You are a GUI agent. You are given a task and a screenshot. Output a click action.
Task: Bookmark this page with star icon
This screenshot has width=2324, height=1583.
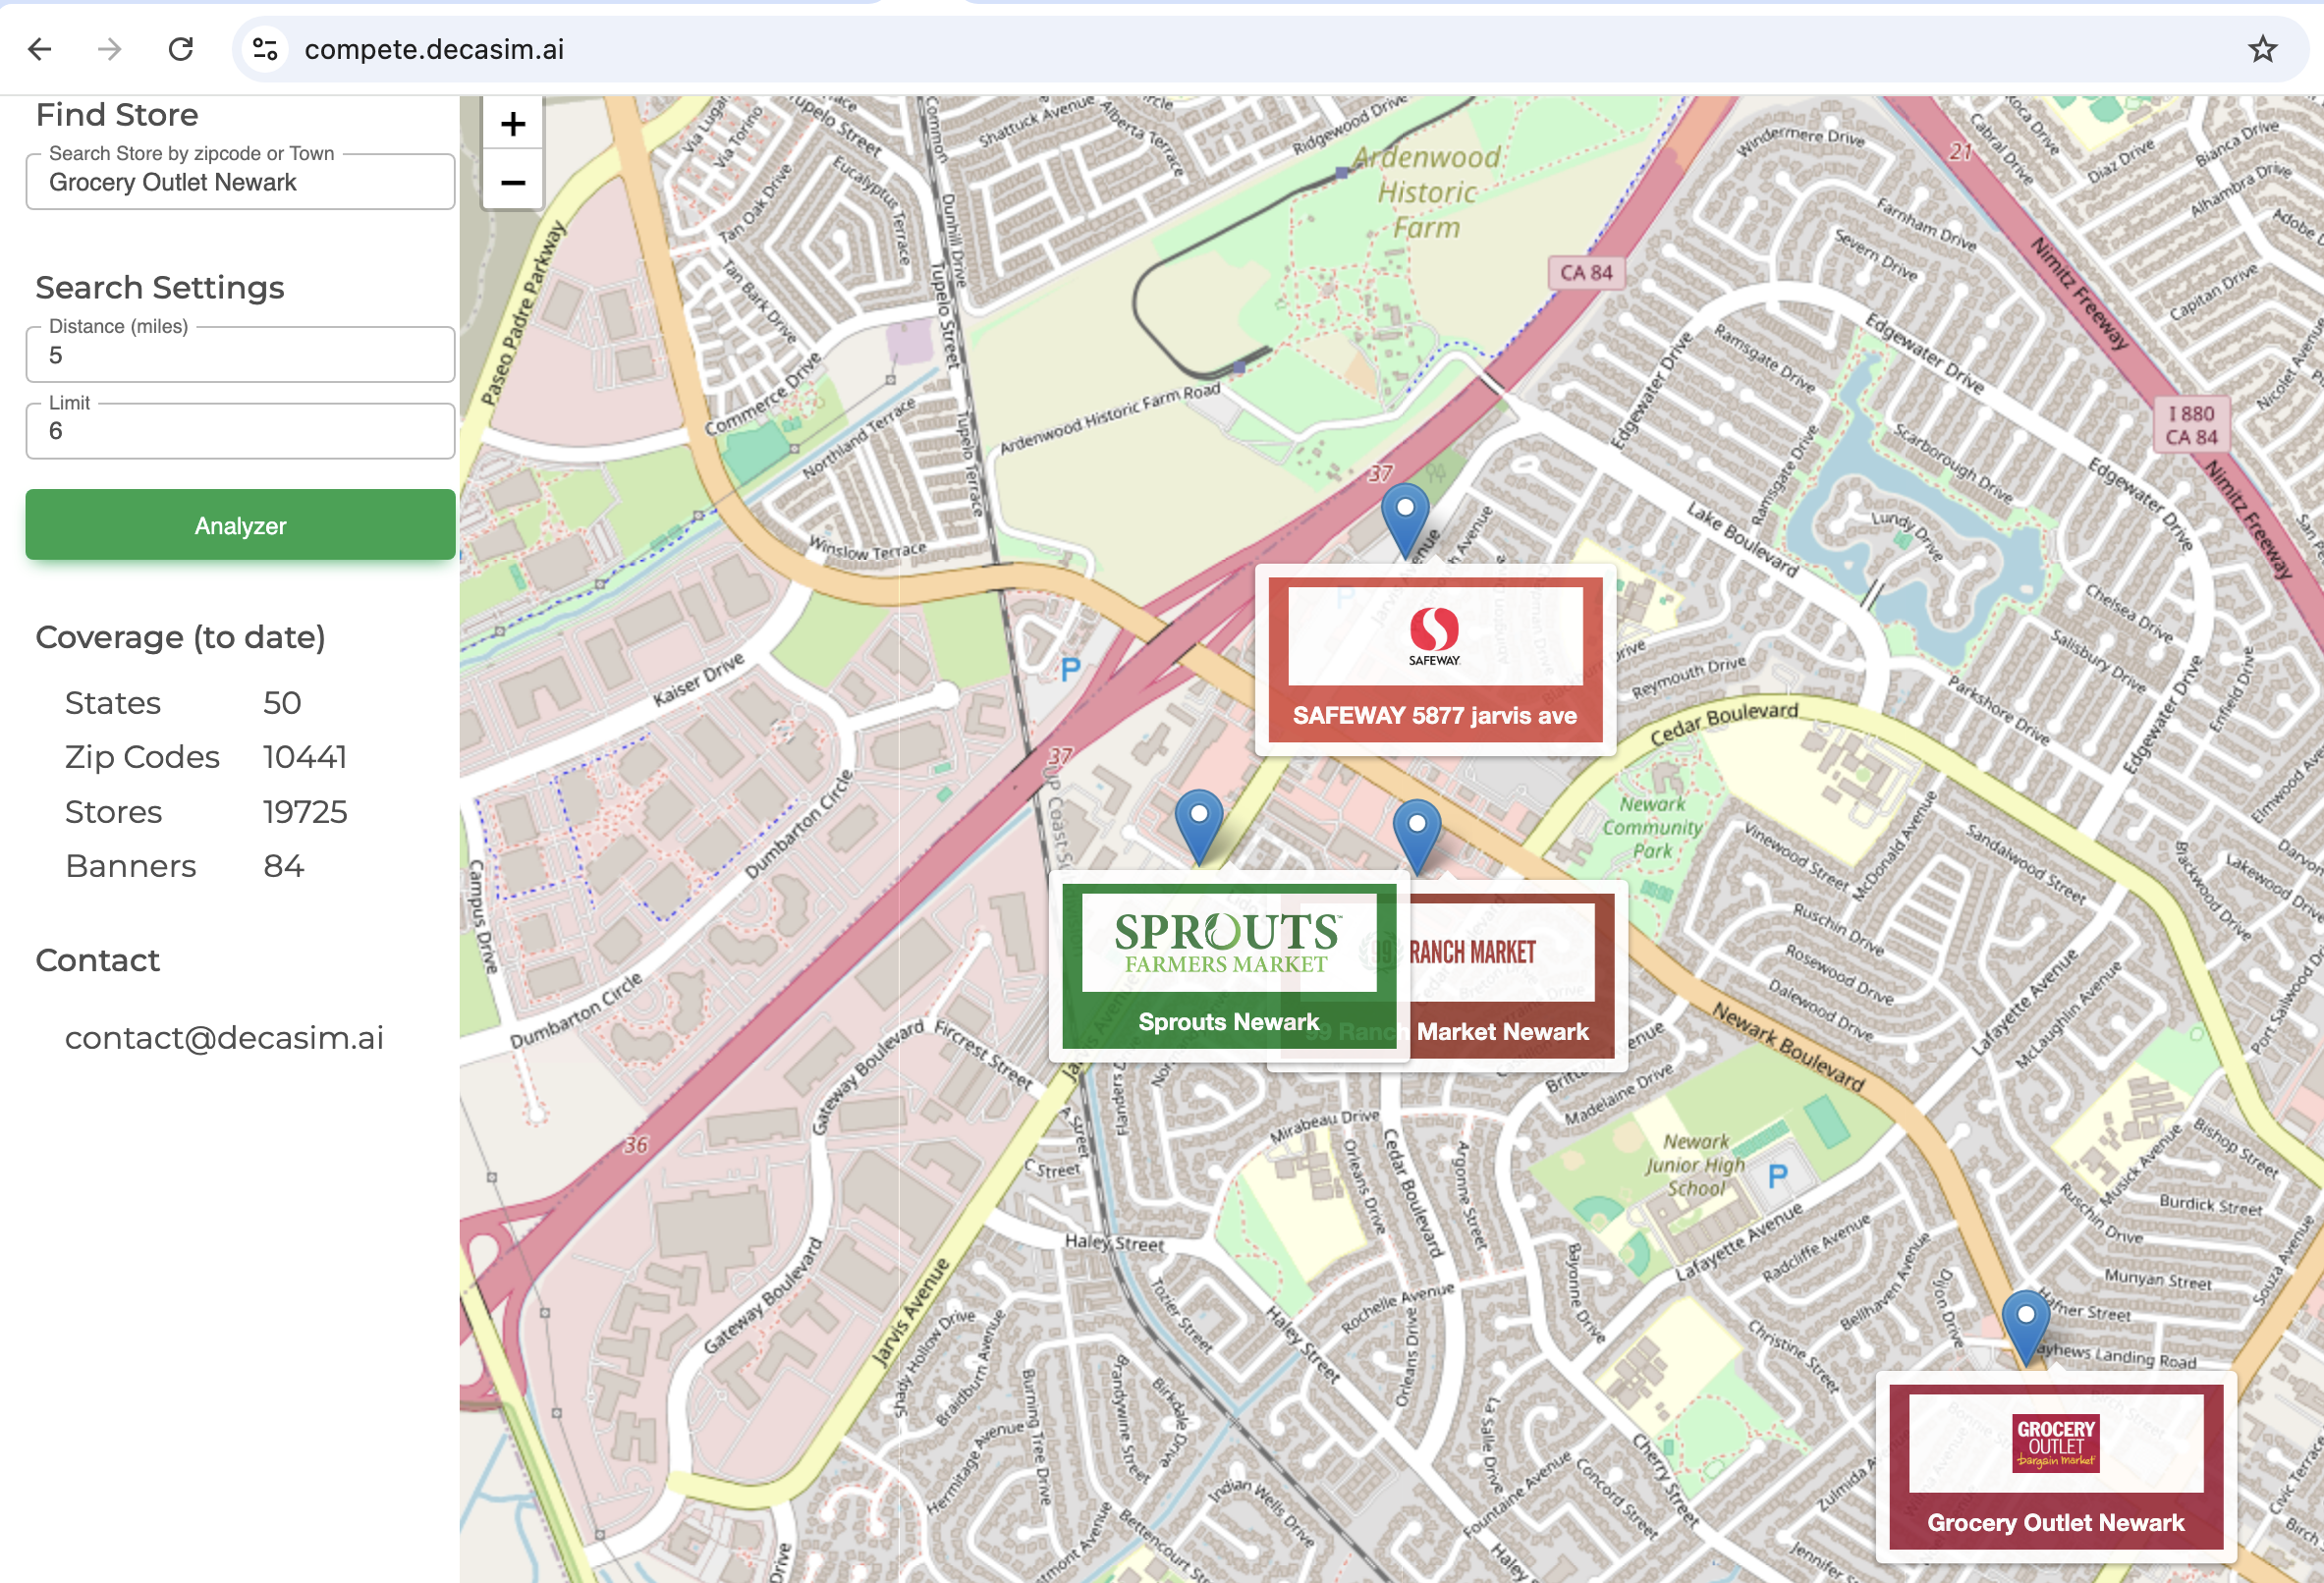2262,49
